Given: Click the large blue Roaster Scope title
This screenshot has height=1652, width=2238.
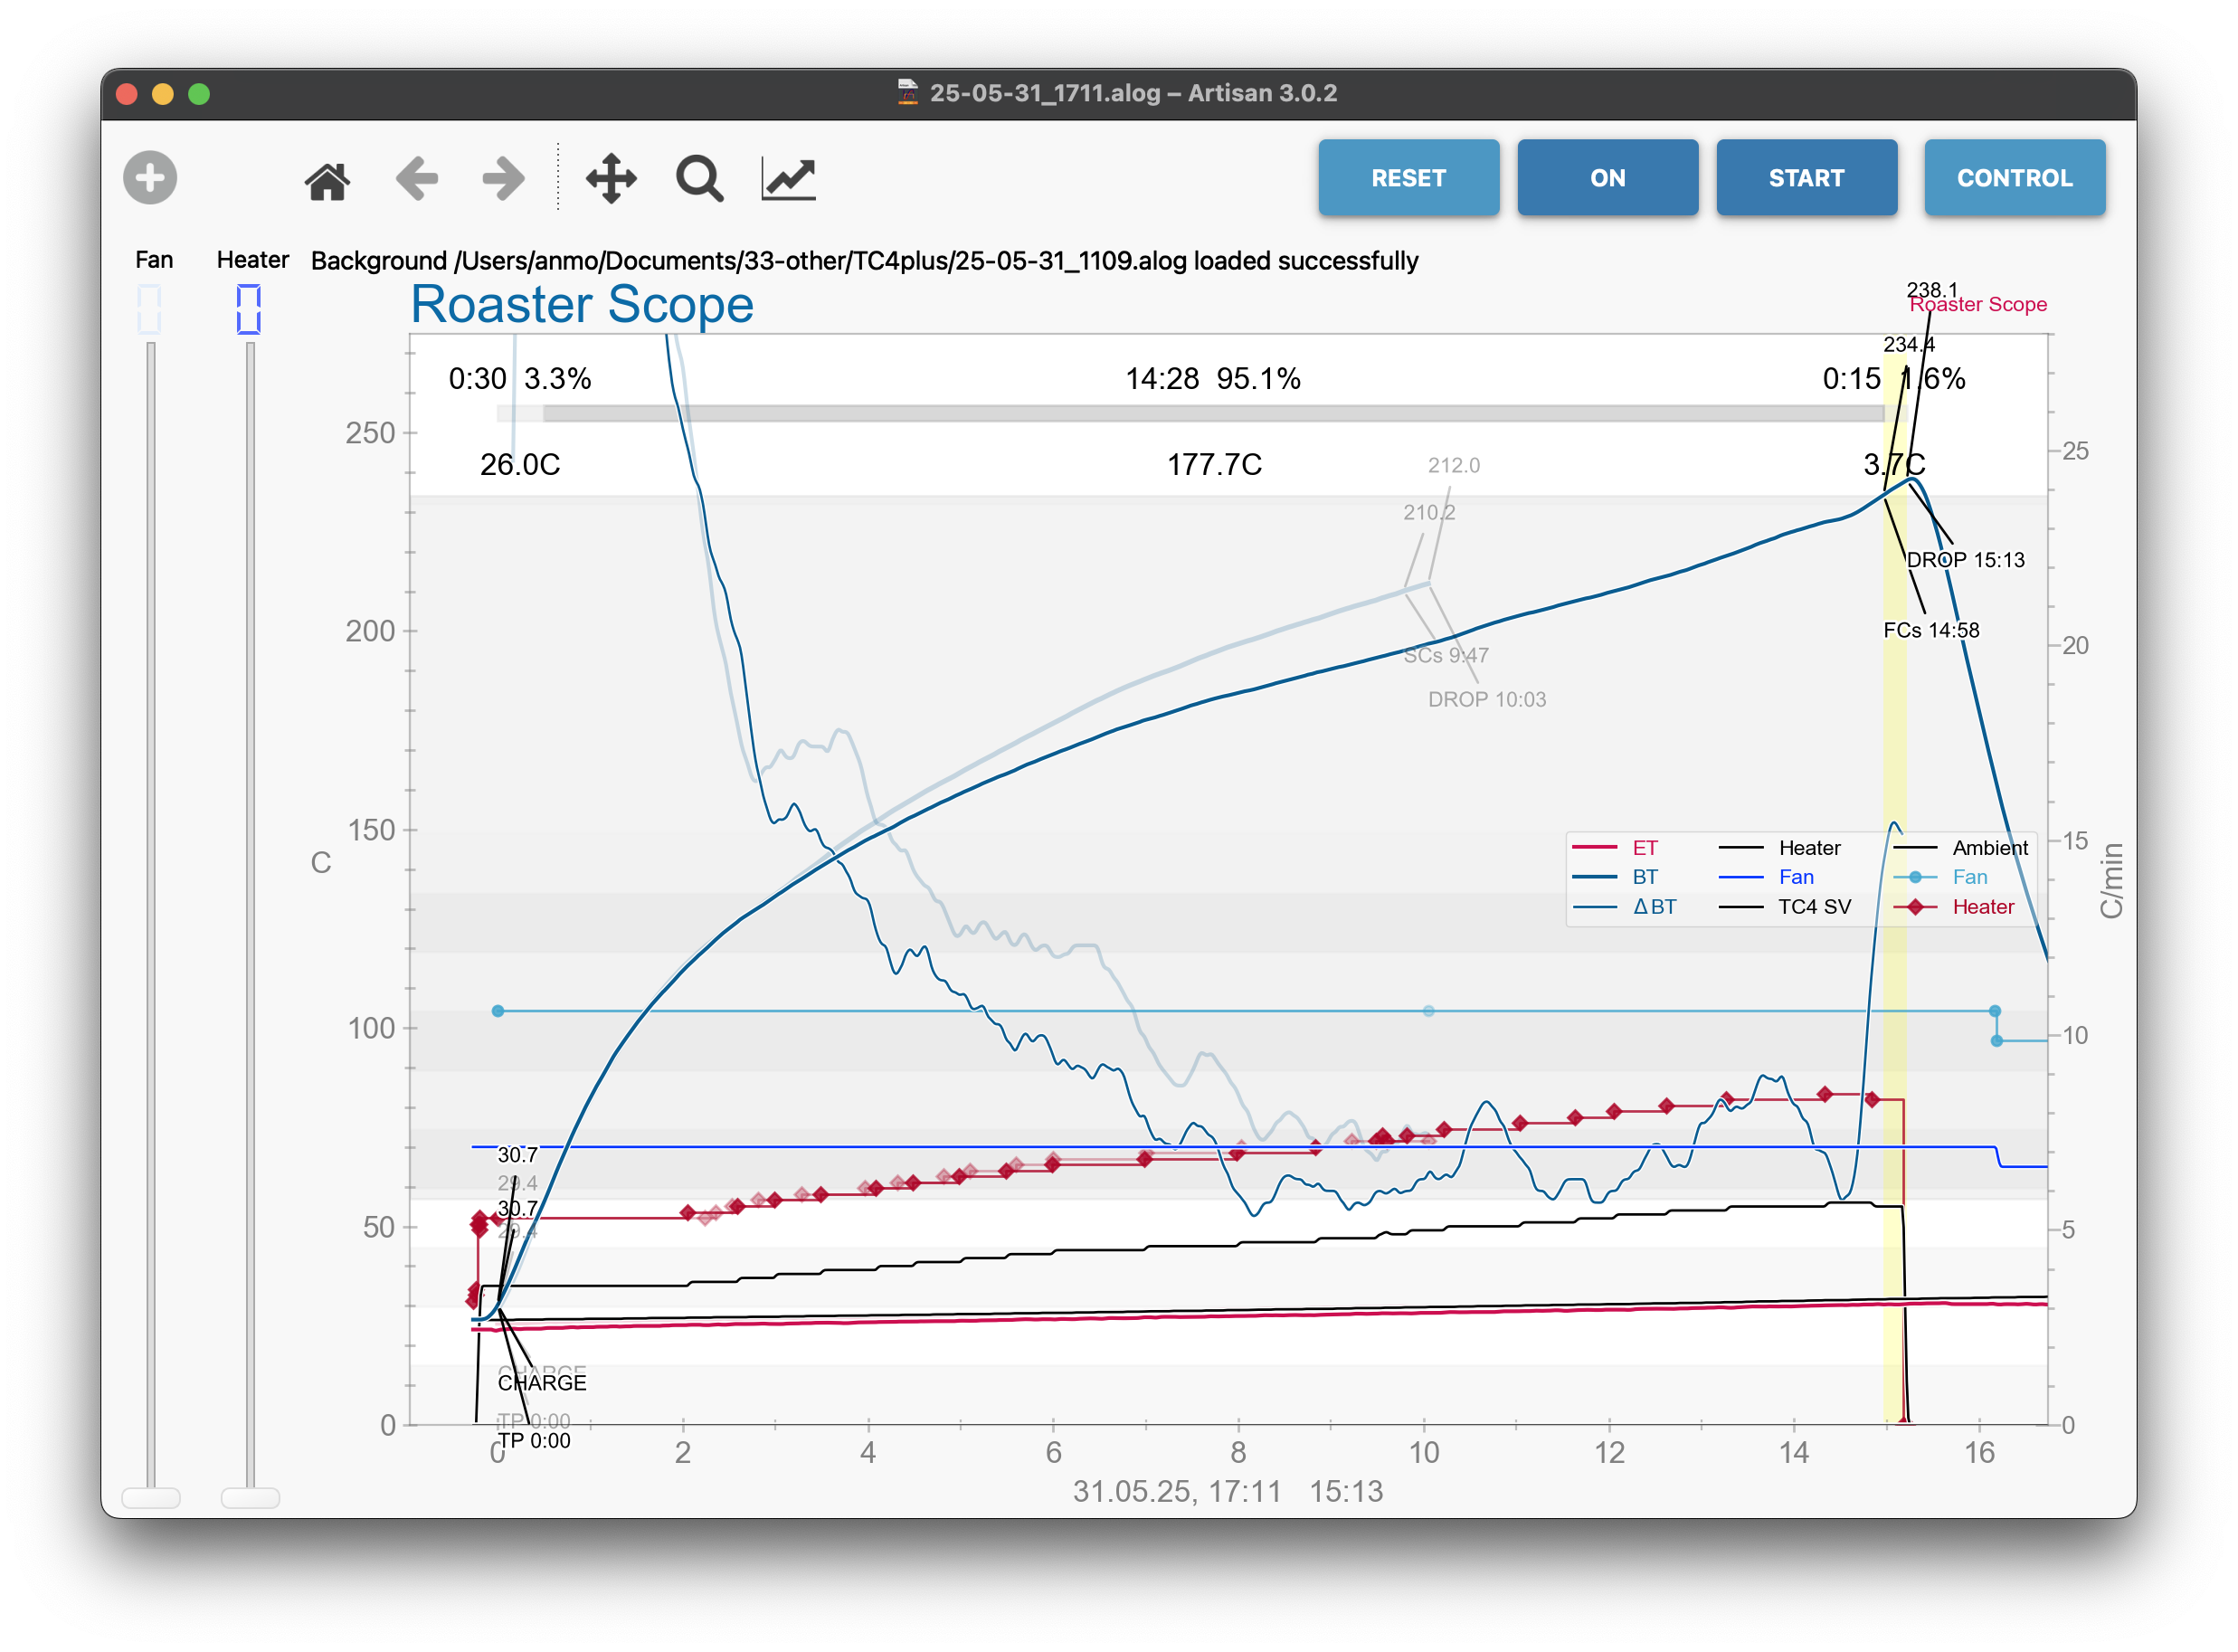Looking at the screenshot, I should pos(582,304).
